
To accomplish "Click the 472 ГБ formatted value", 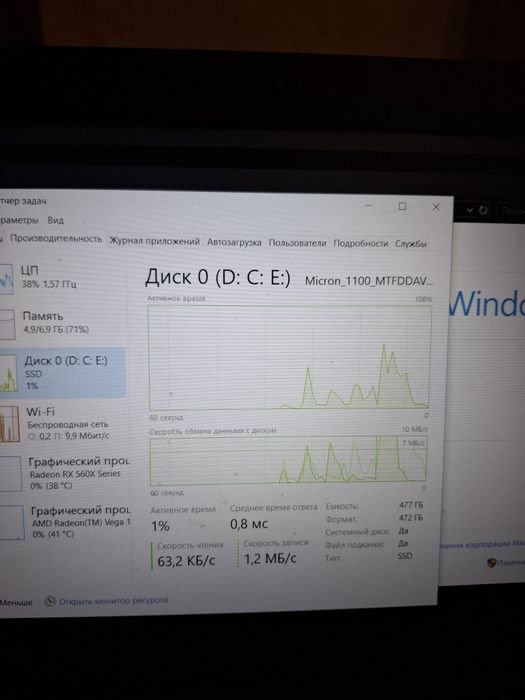I will tap(410, 518).
